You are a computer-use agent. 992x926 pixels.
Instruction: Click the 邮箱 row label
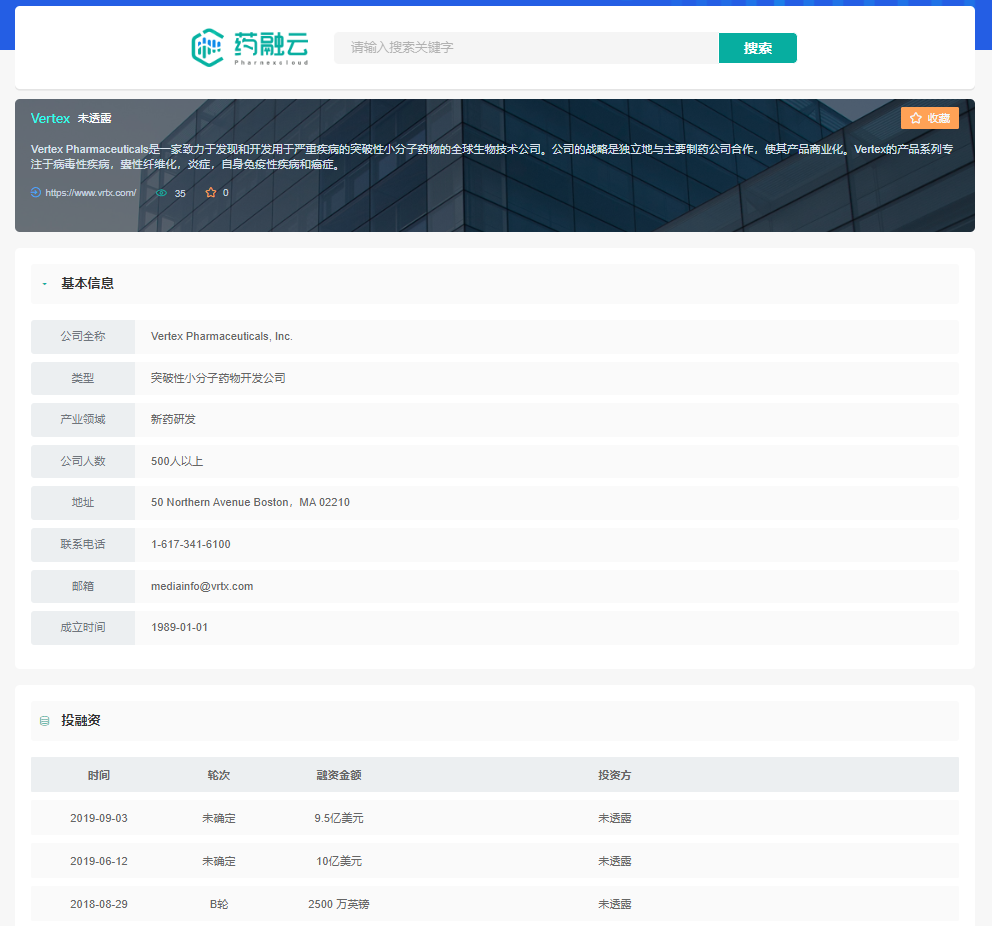pos(83,586)
